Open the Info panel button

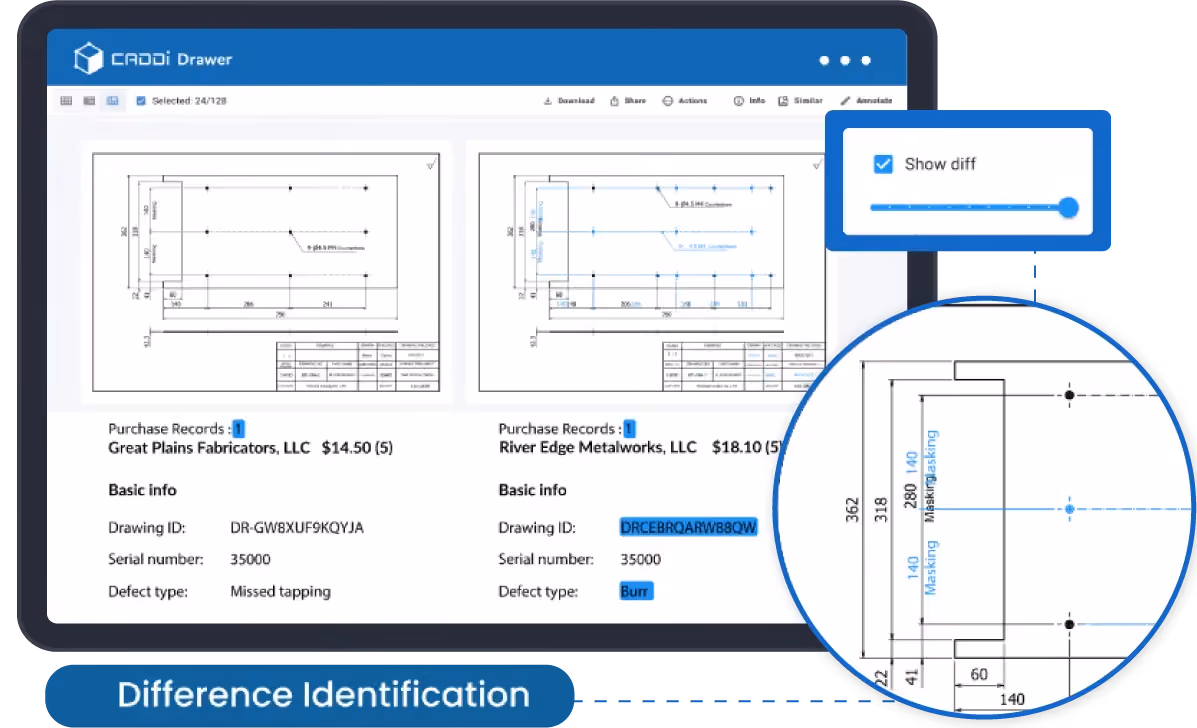(749, 101)
